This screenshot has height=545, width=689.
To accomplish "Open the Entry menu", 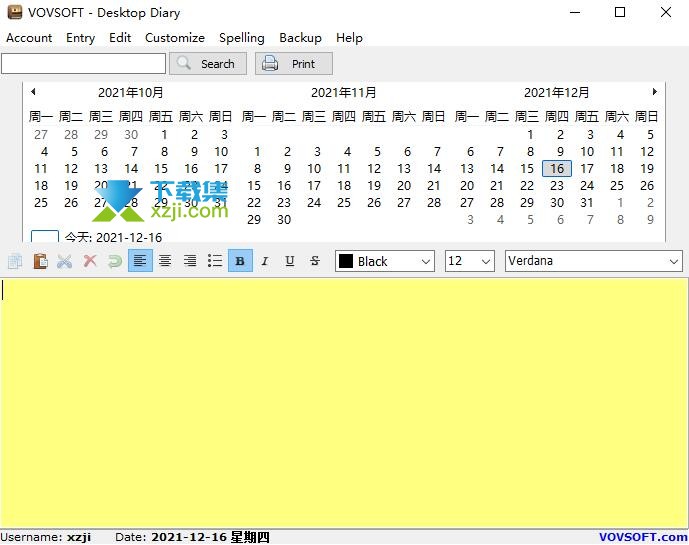I will click(x=80, y=38).
